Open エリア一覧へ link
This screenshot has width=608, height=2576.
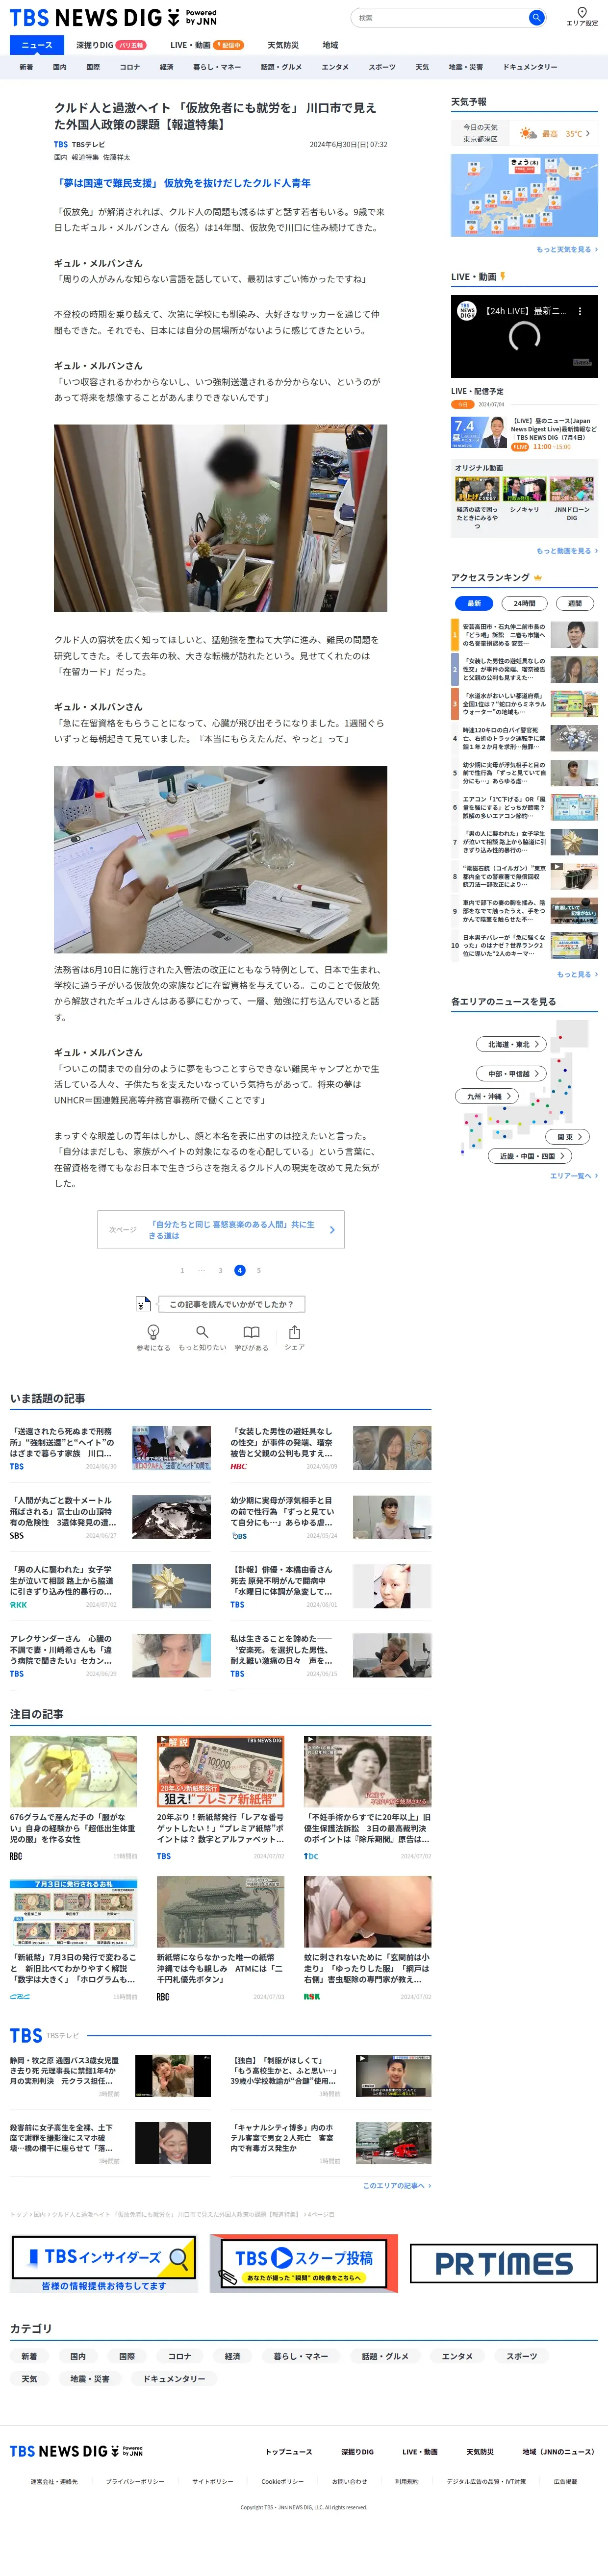tap(574, 1176)
